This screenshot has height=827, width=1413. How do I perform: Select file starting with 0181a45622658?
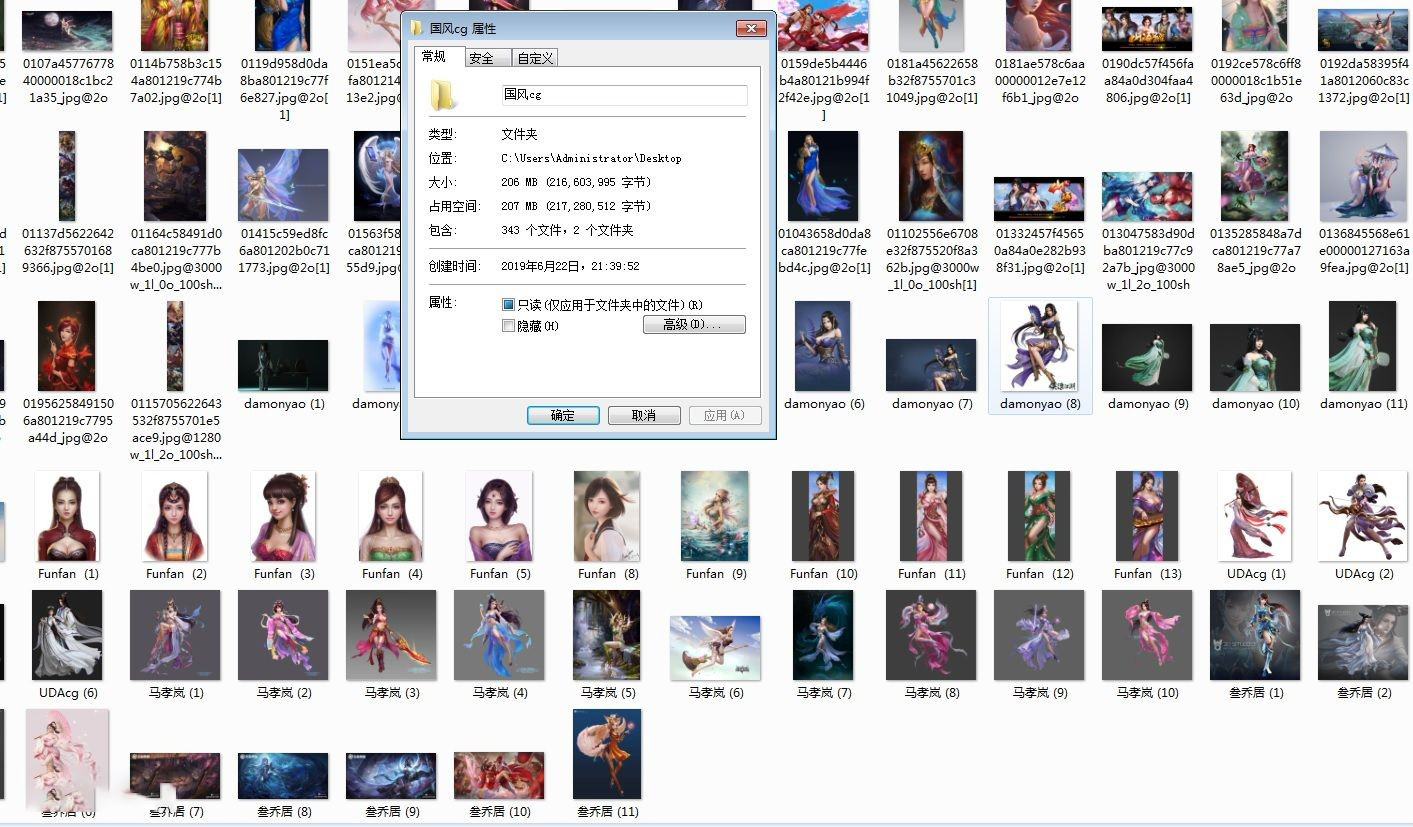click(x=931, y=25)
